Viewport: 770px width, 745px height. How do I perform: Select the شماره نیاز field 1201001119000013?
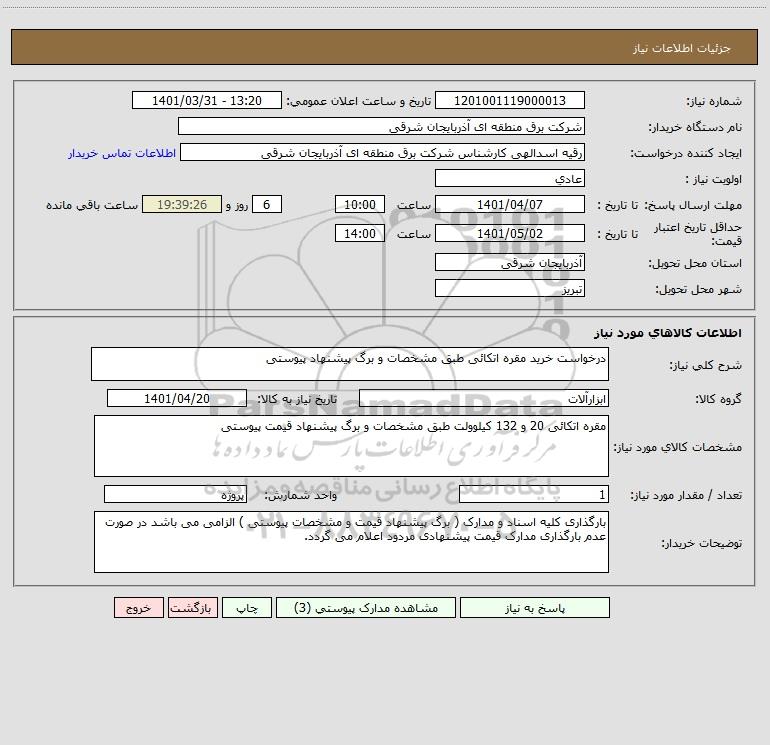pos(510,100)
